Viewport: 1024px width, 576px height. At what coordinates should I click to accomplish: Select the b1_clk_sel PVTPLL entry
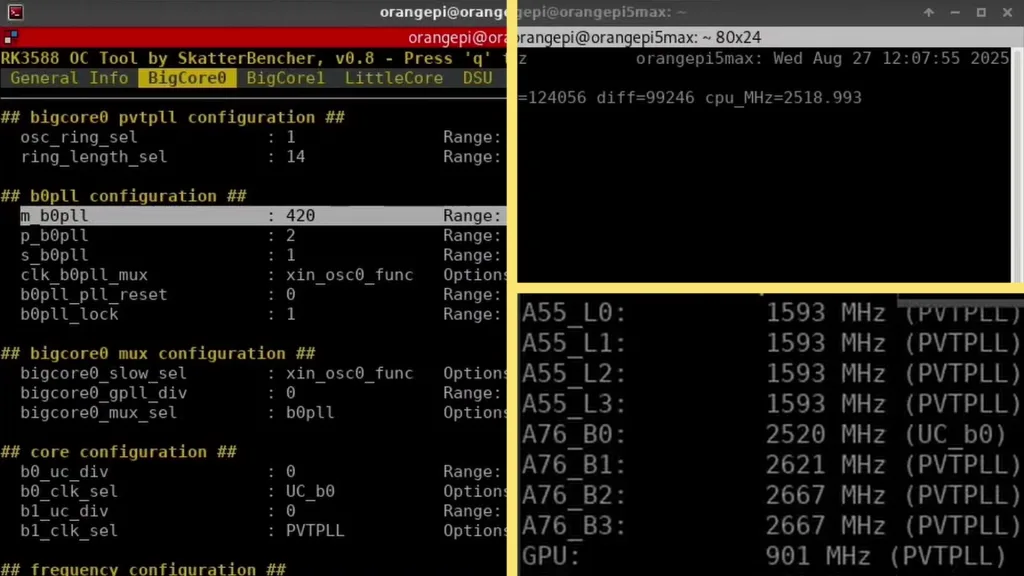[x=315, y=531]
